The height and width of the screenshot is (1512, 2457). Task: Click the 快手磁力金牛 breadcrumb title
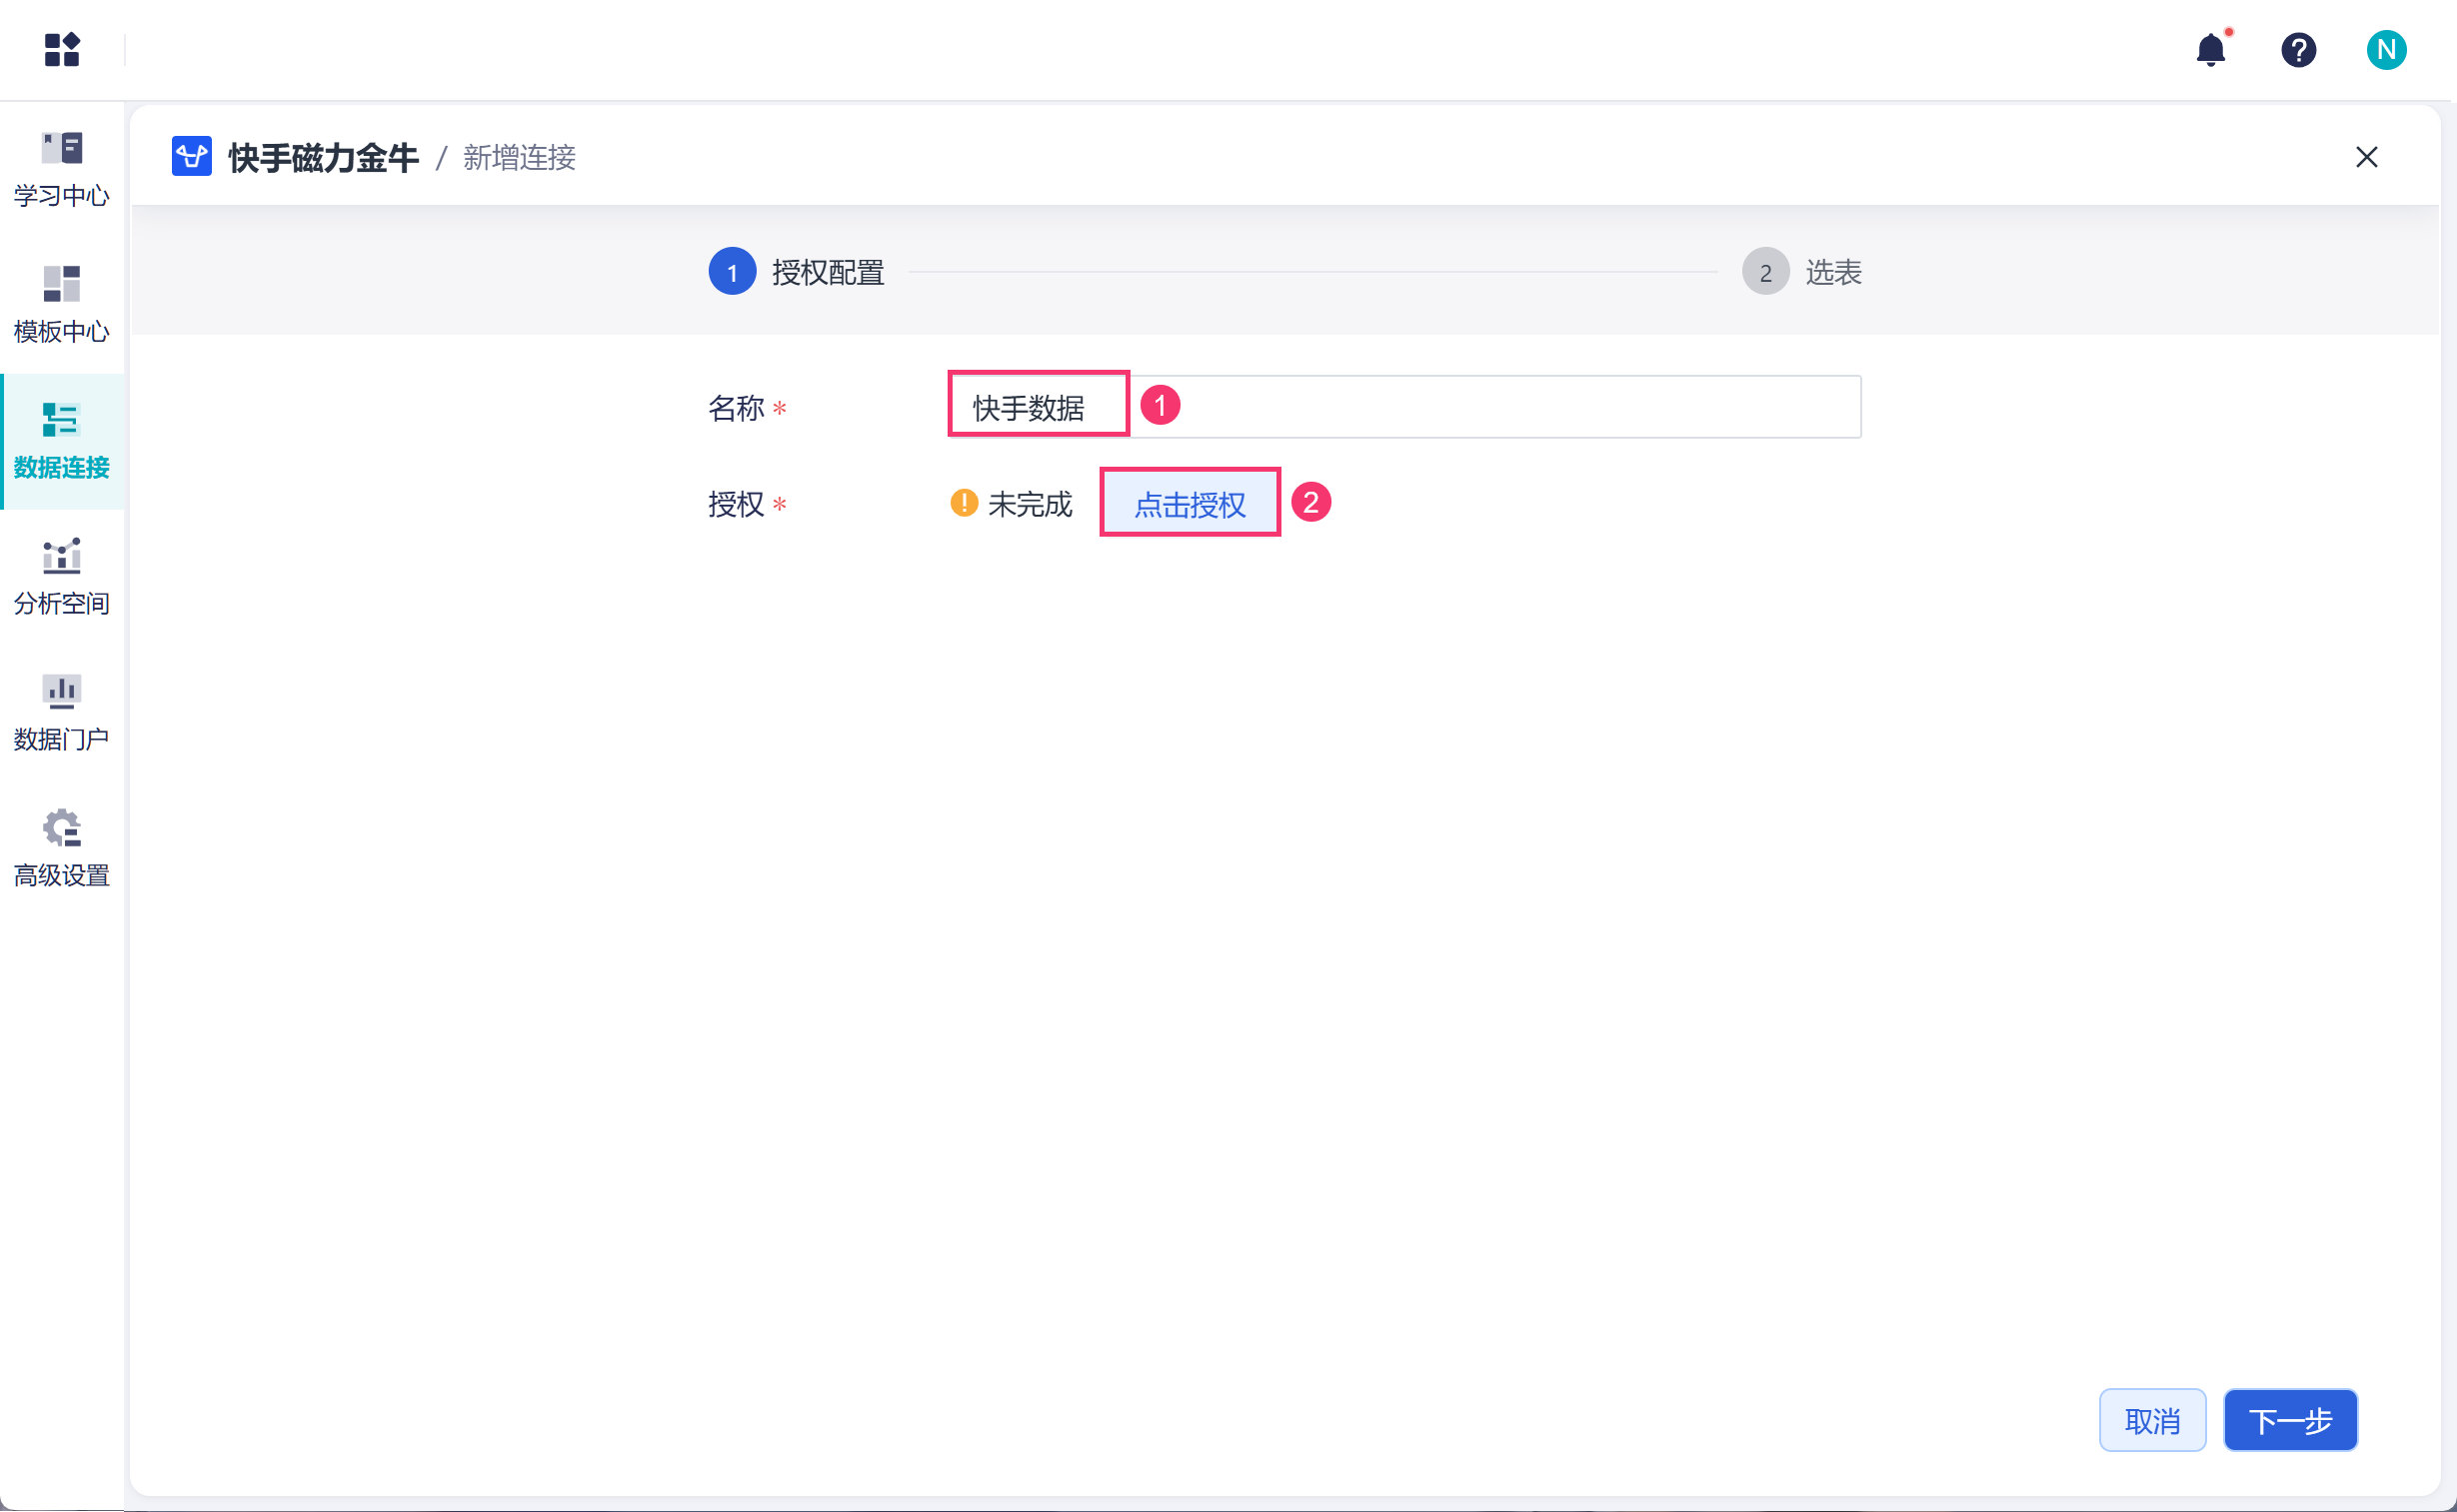[x=323, y=157]
